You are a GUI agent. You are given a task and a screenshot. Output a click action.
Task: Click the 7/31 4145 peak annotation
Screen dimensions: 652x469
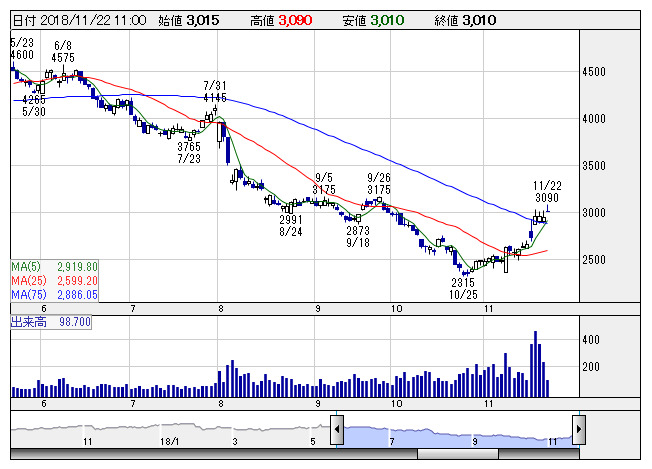(x=215, y=91)
